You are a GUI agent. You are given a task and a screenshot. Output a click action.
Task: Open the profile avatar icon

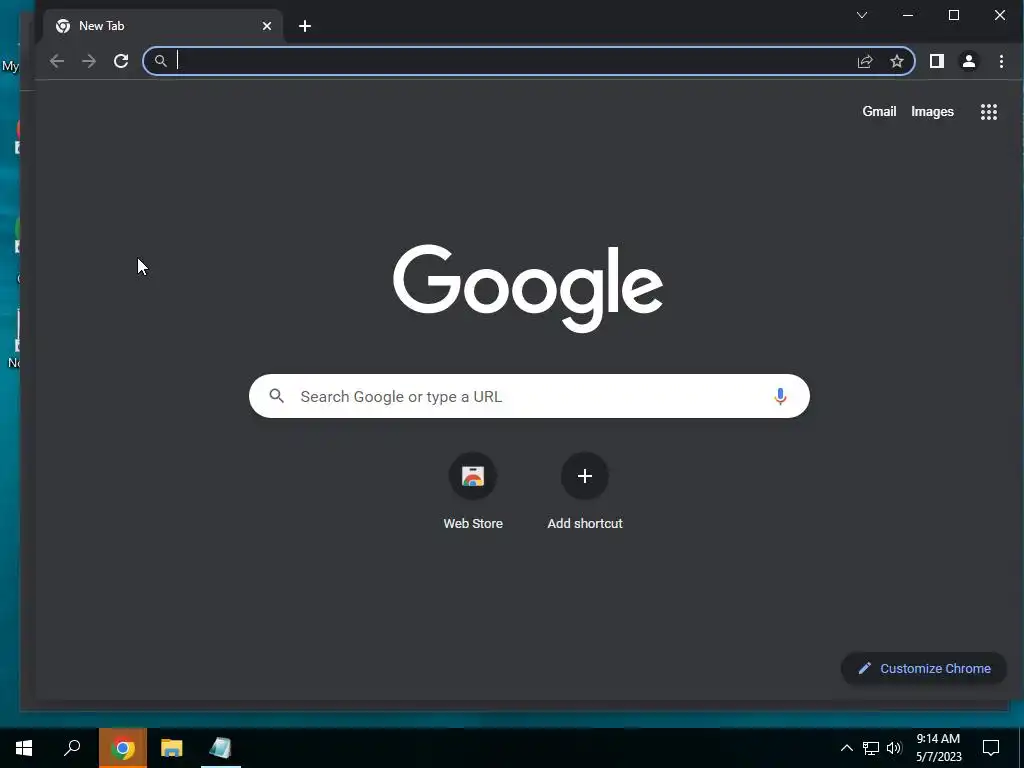[968, 61]
